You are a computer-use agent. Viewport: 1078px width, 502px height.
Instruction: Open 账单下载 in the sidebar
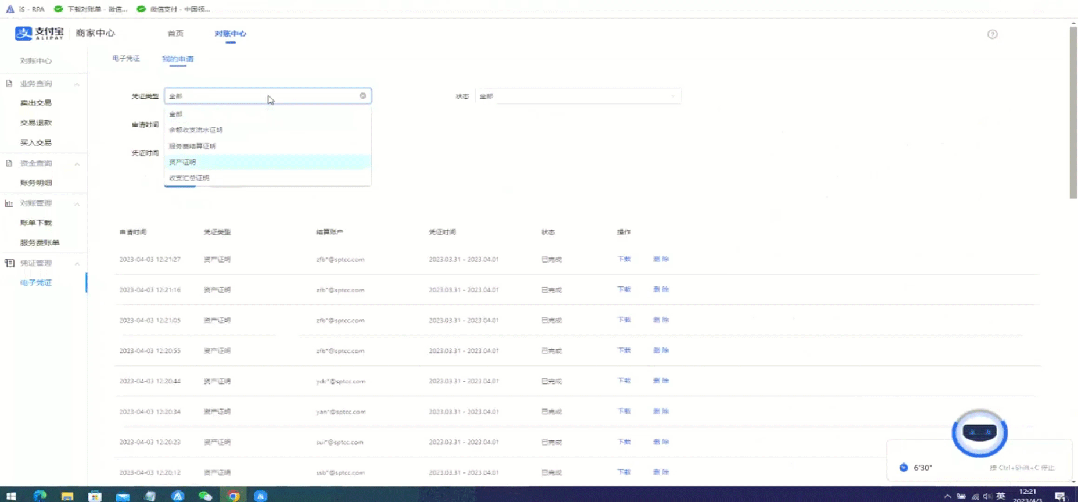(x=36, y=223)
